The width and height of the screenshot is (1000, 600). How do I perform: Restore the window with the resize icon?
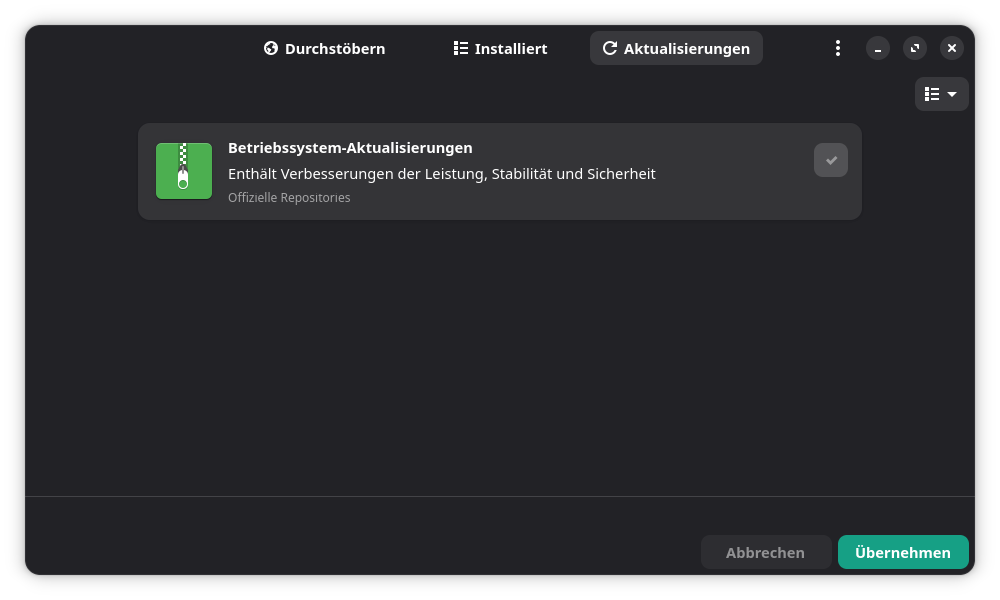(915, 48)
